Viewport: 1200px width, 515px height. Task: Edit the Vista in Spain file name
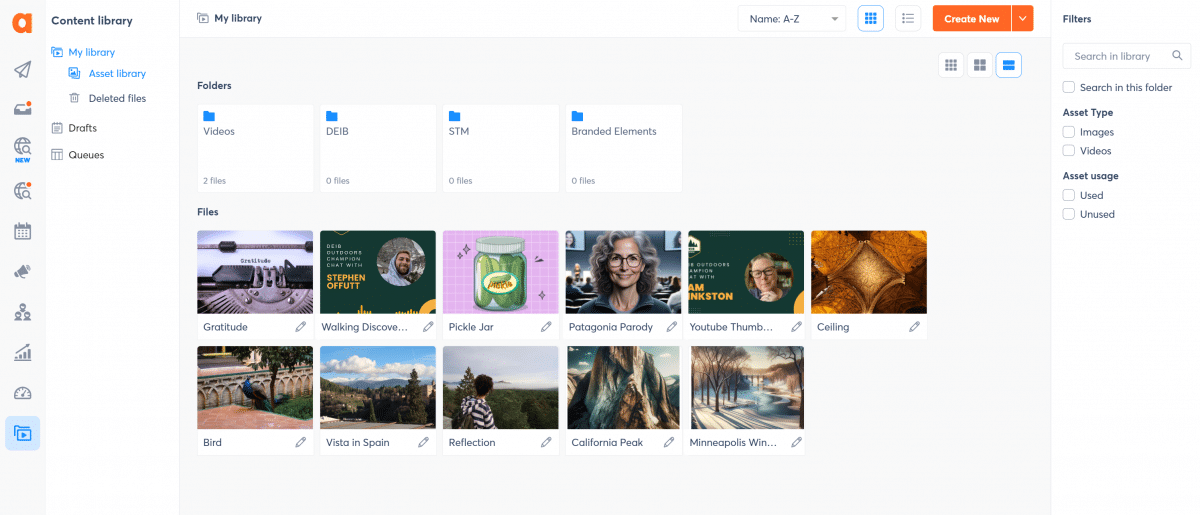click(423, 442)
